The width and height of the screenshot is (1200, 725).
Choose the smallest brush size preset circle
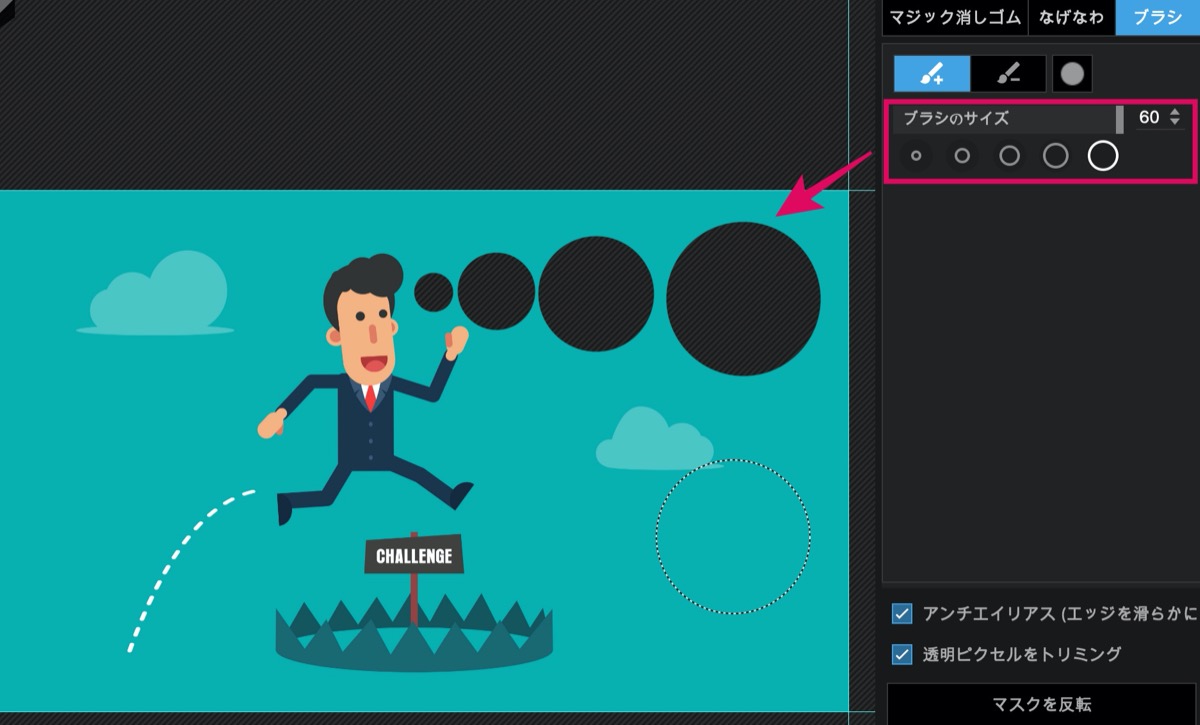916,156
